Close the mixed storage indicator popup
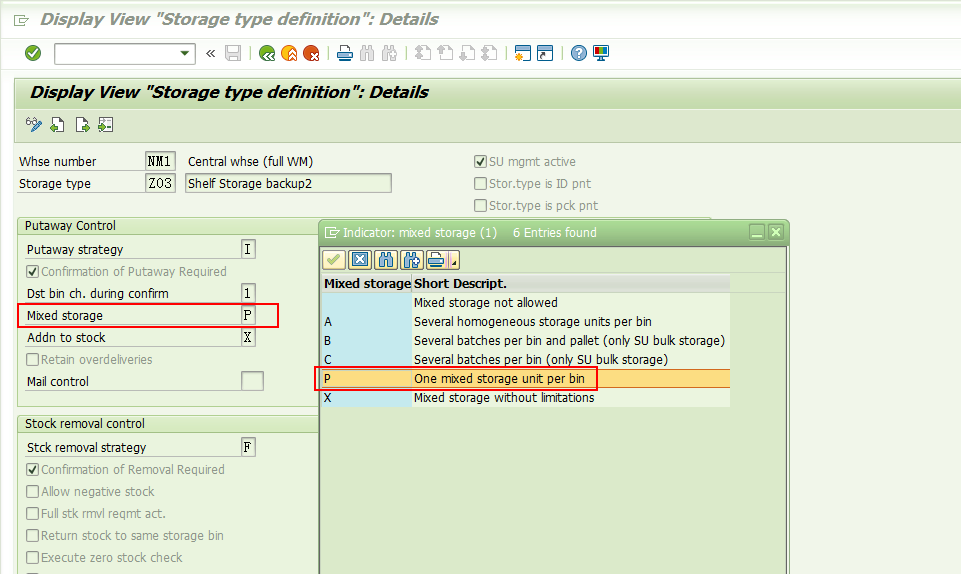Screen dimensions: 961x574 pyautogui.click(x=775, y=232)
